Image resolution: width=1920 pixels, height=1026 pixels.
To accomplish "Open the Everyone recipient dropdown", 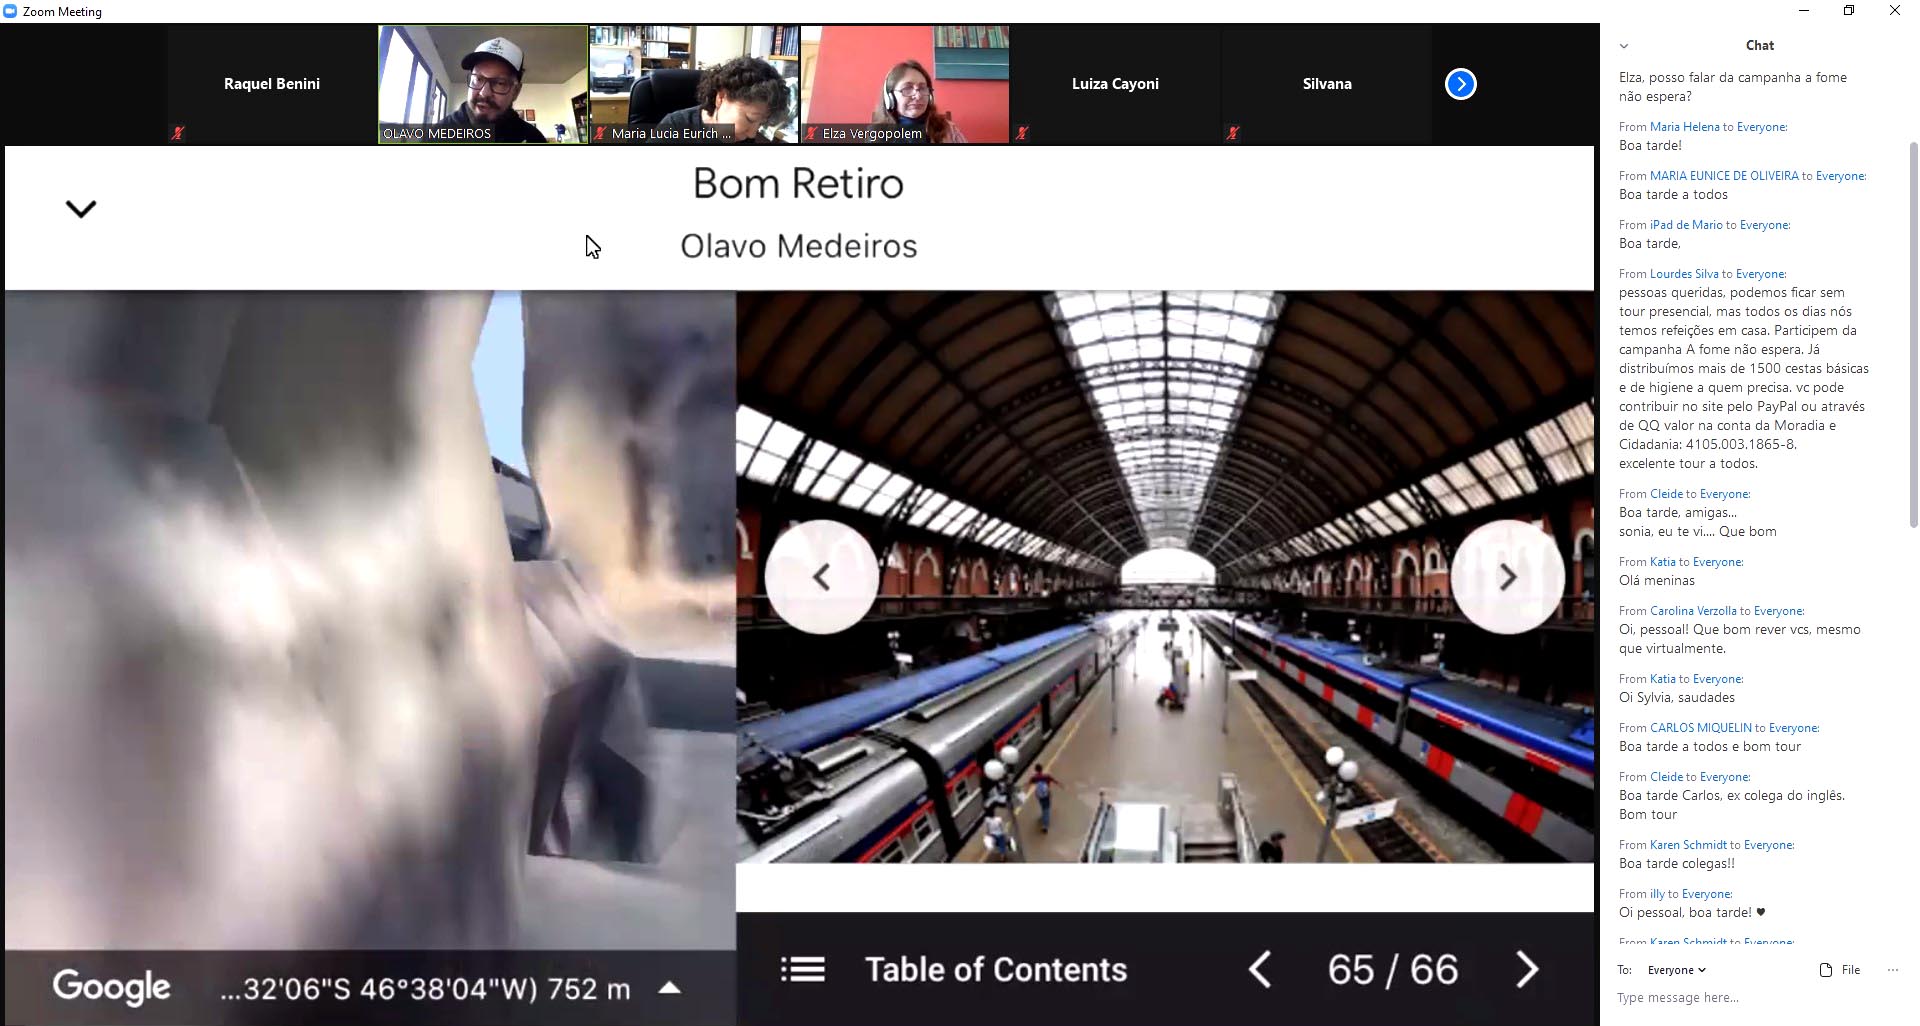I will pyautogui.click(x=1676, y=970).
